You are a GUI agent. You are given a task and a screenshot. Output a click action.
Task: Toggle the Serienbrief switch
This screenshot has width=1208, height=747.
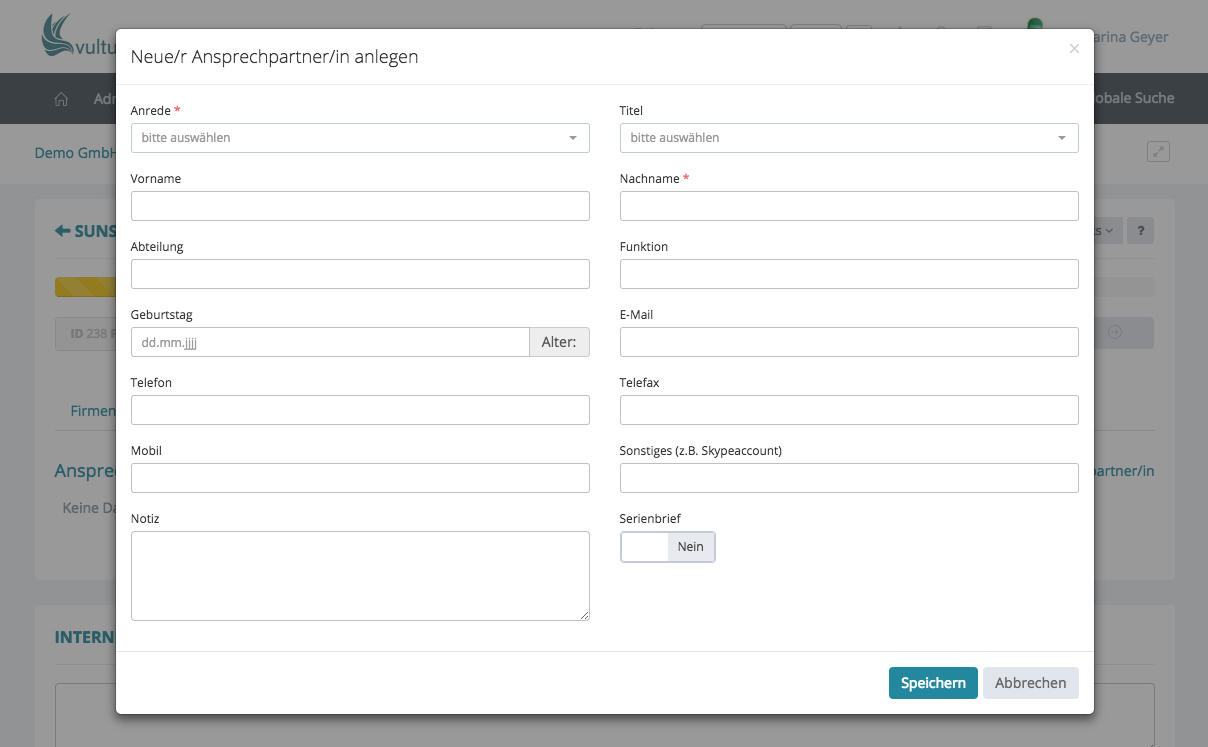[668, 547]
